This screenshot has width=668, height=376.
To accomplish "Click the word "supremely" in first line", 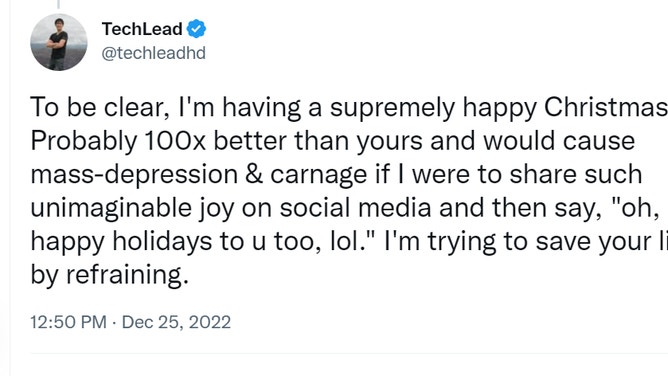I will [x=392, y=108].
